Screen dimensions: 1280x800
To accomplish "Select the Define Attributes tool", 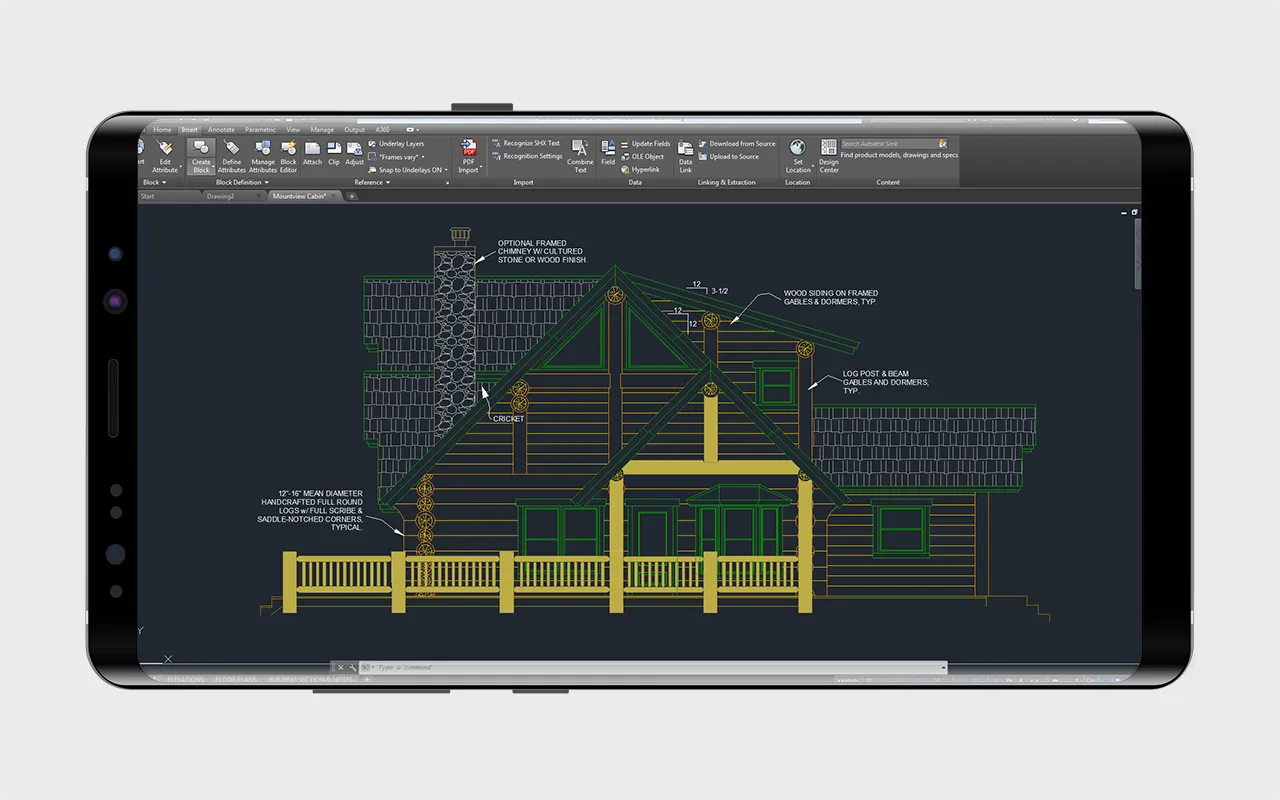I will point(232,156).
